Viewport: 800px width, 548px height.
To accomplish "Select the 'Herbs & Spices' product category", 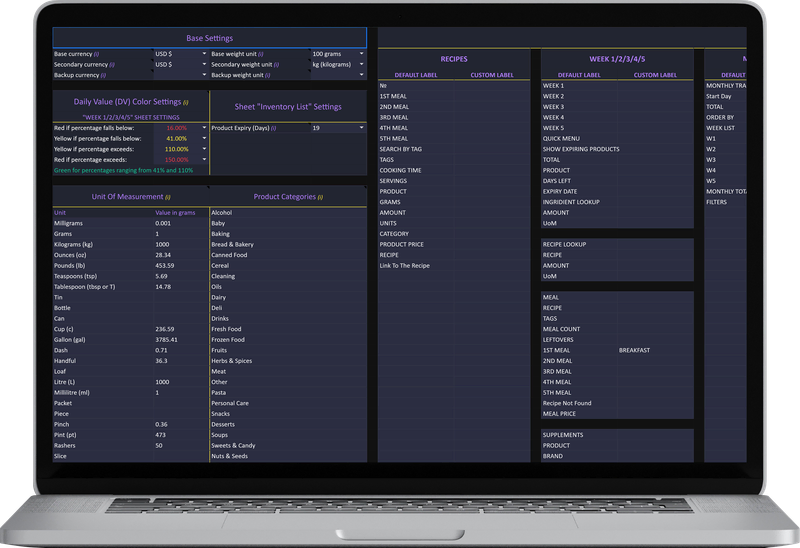I will point(232,361).
